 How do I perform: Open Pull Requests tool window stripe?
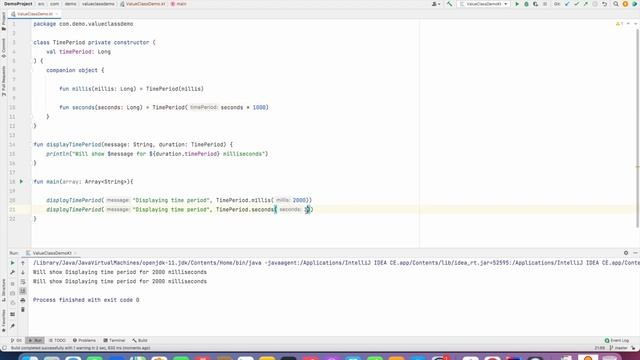pos(4,81)
